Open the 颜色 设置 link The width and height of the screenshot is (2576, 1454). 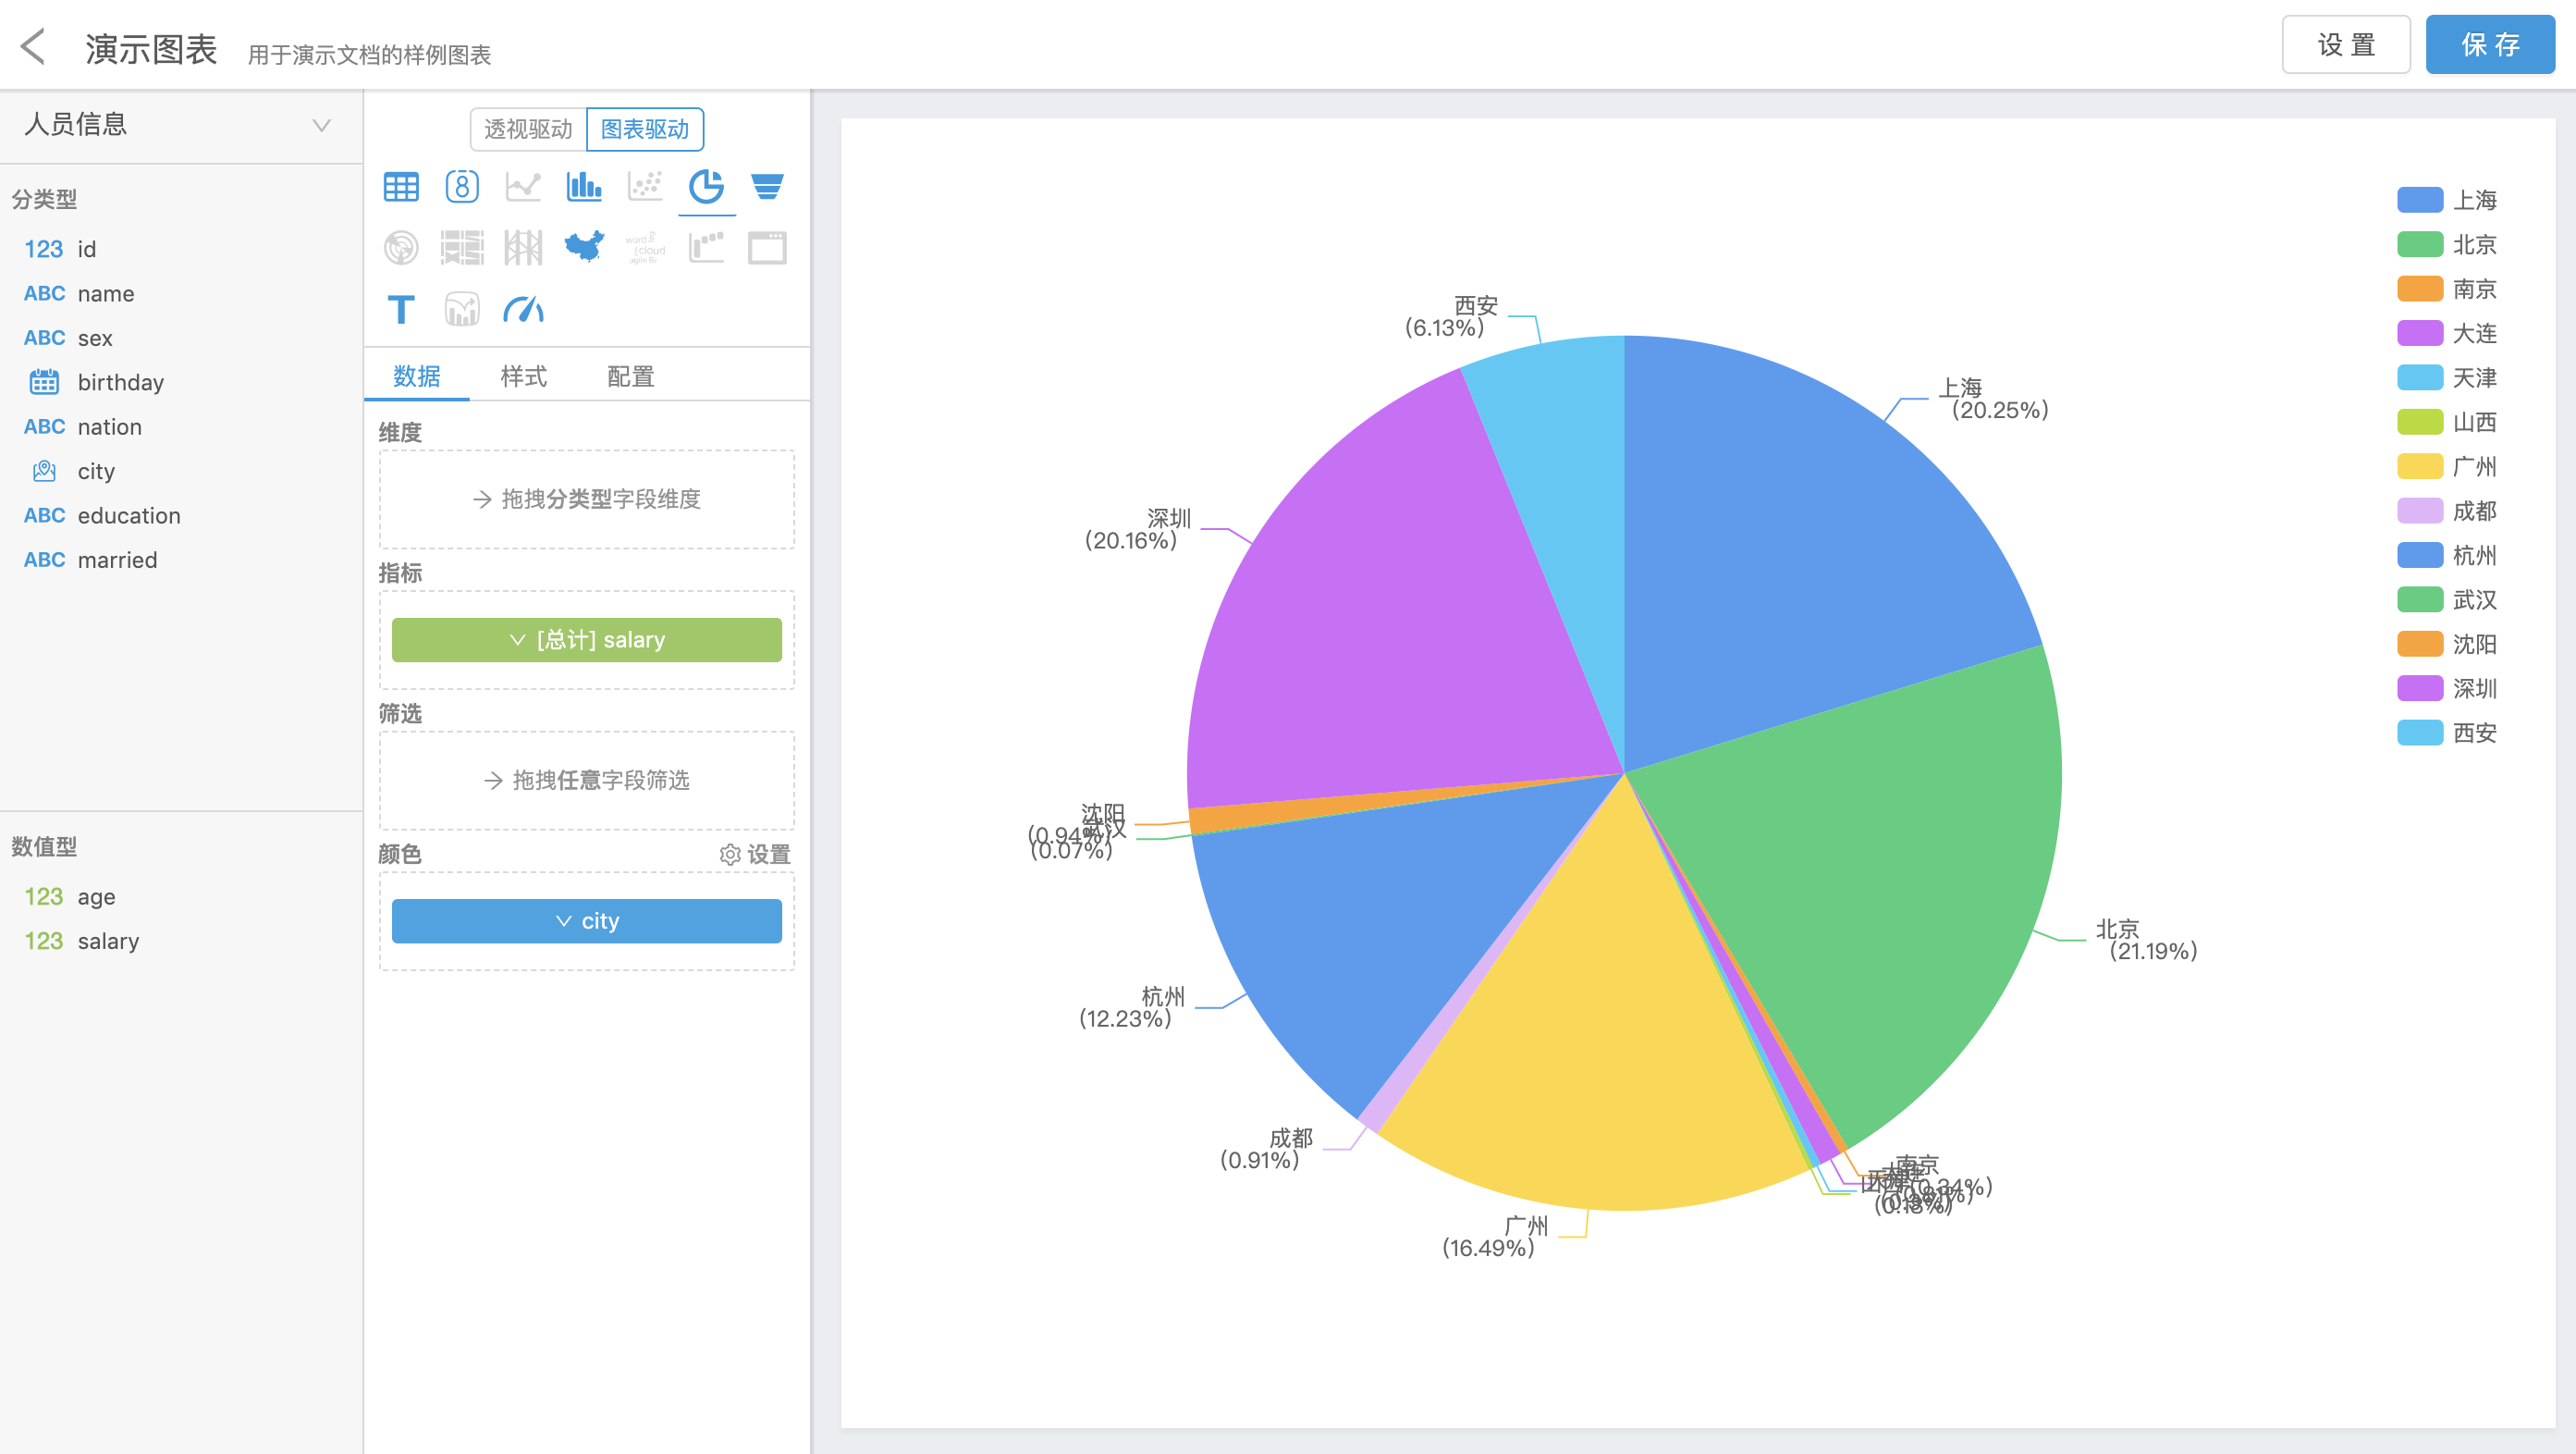(755, 854)
